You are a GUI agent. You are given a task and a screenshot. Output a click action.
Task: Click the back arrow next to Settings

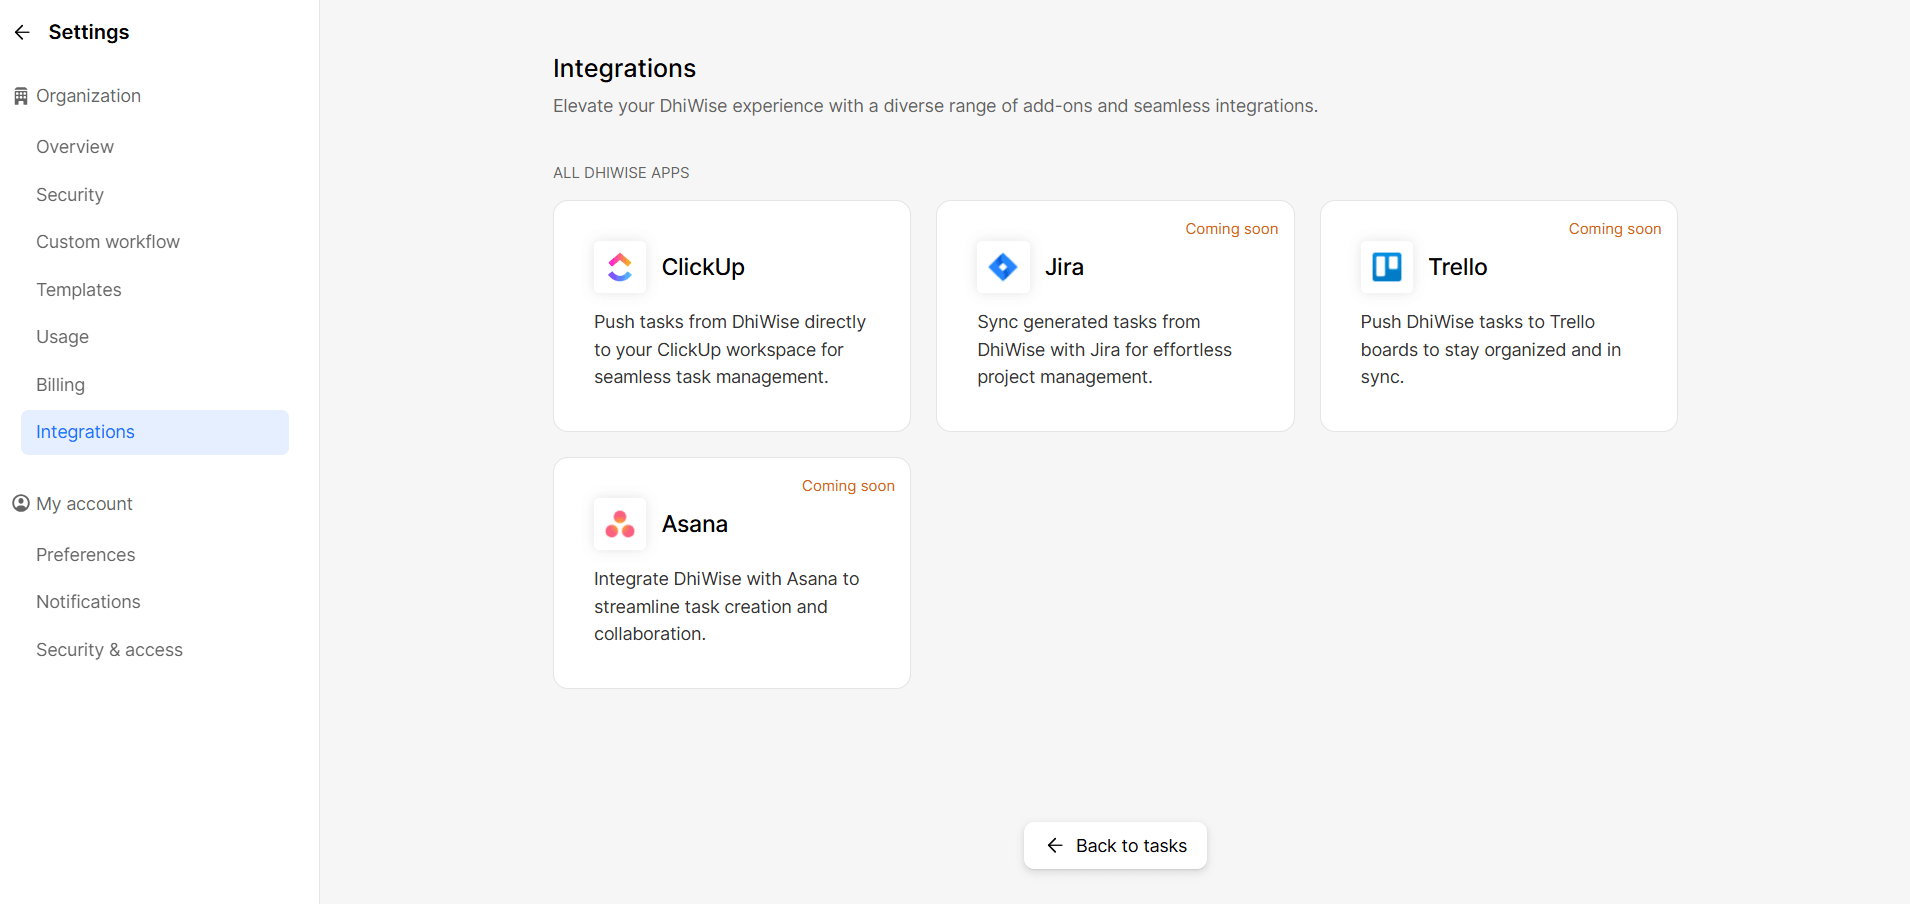(22, 32)
